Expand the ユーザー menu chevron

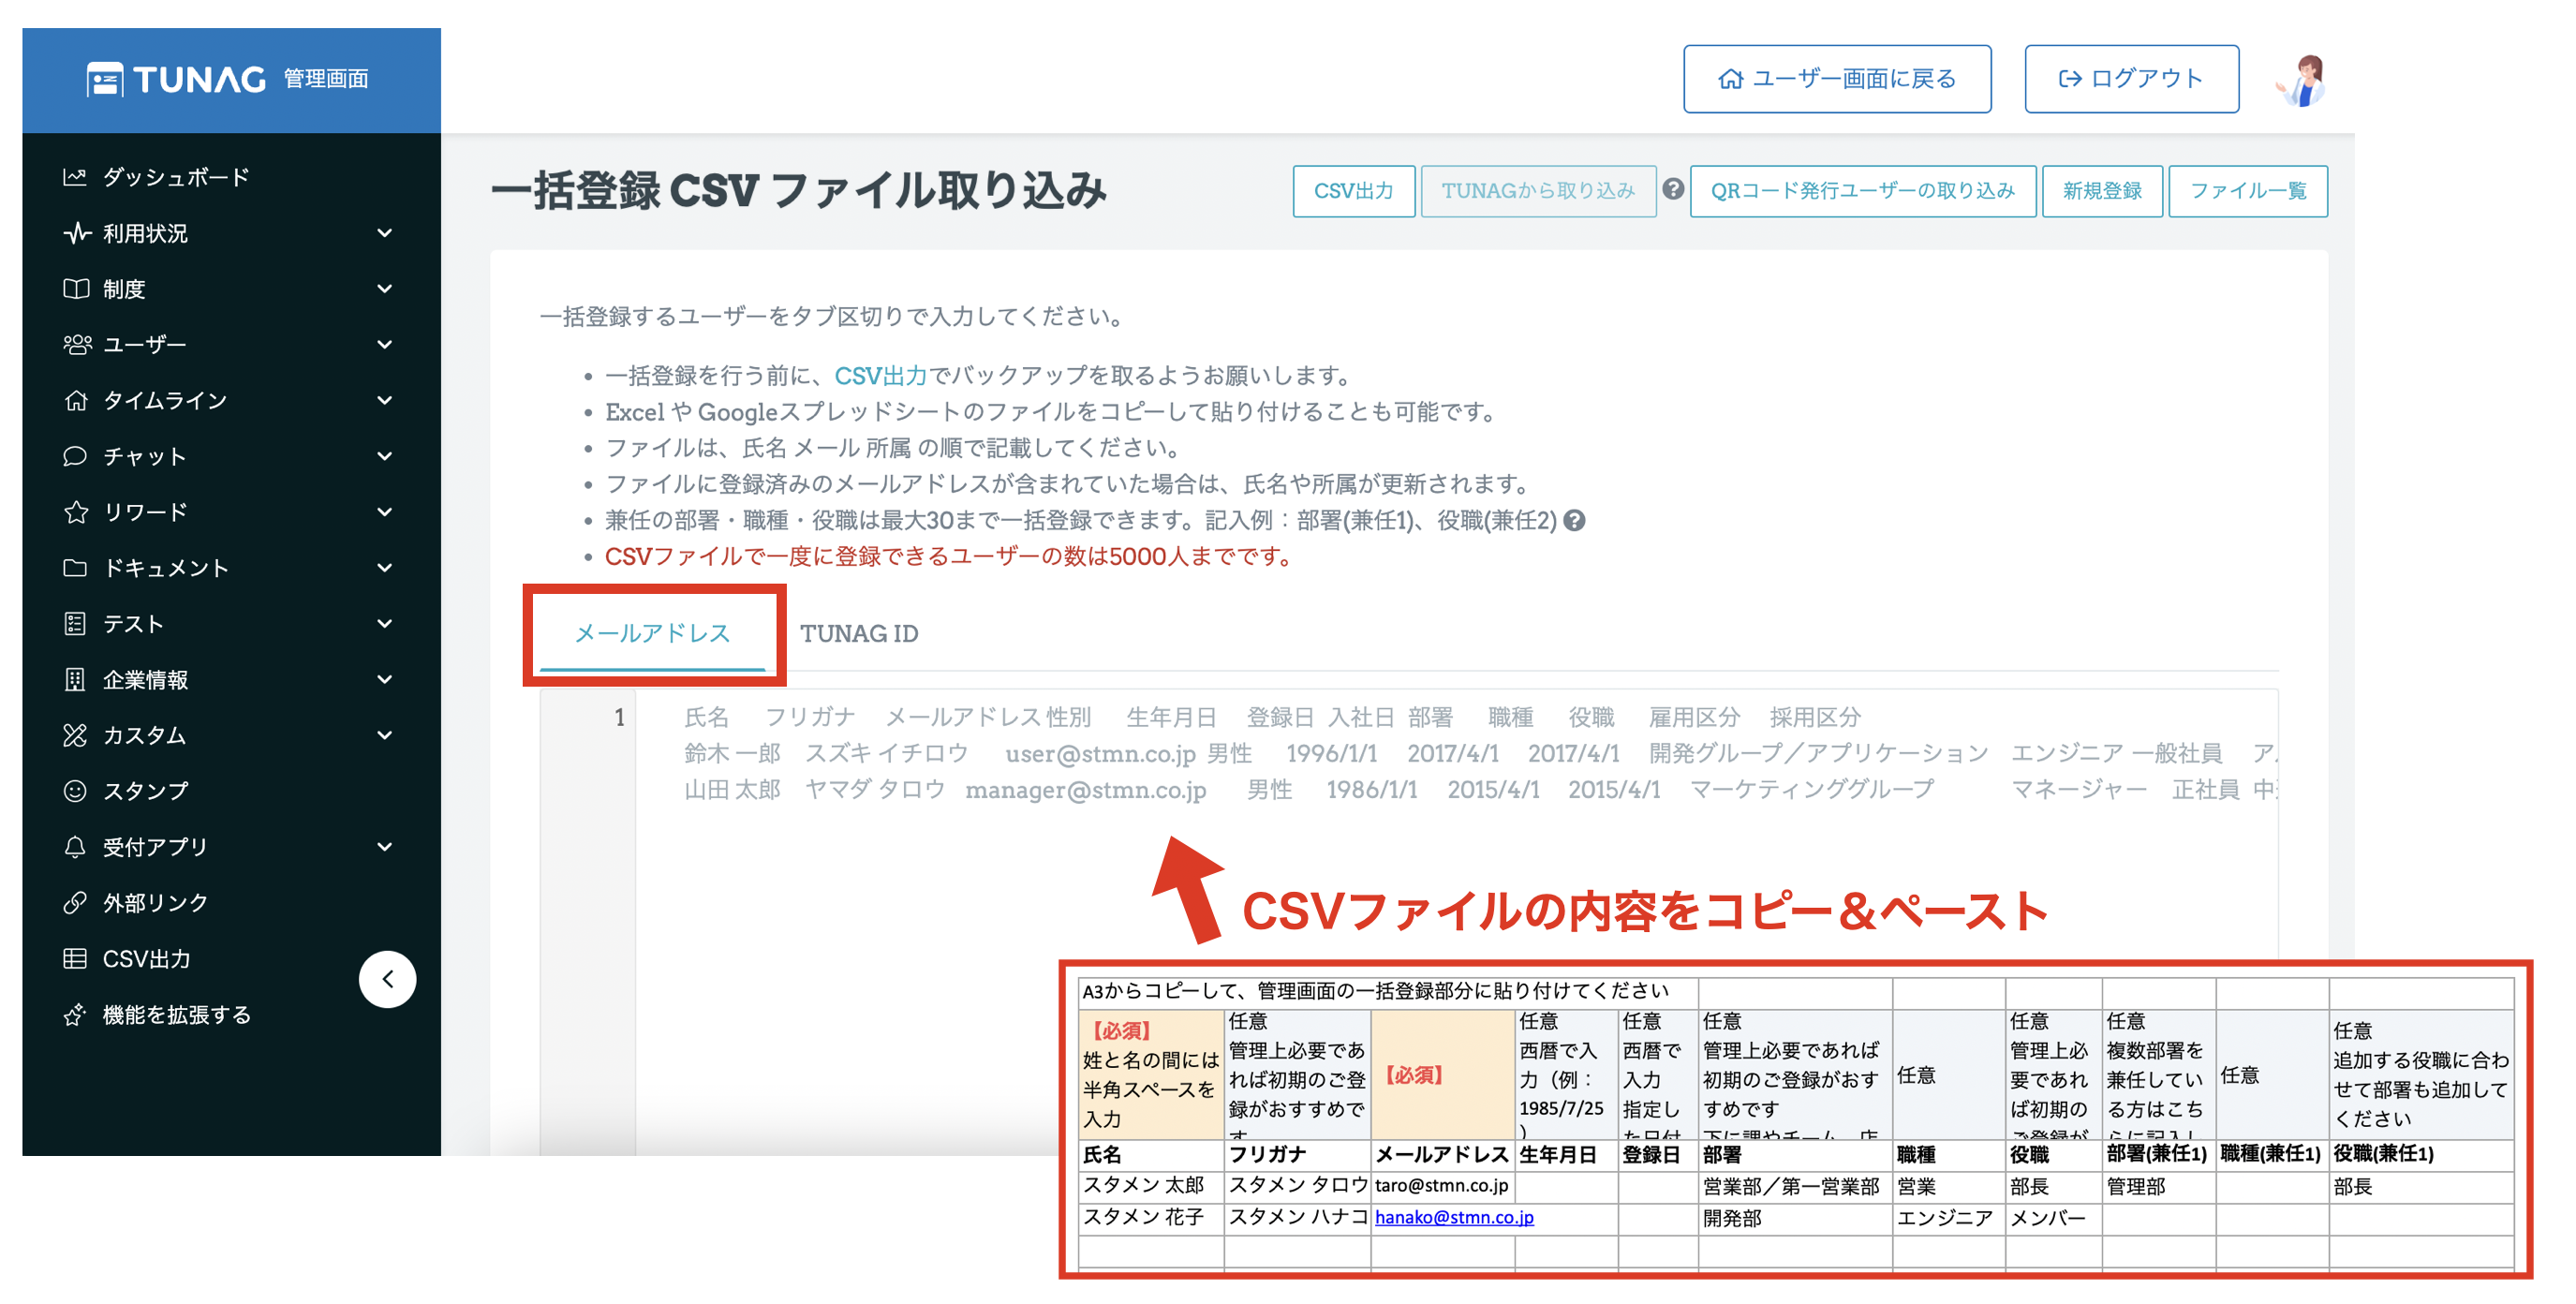[x=384, y=345]
